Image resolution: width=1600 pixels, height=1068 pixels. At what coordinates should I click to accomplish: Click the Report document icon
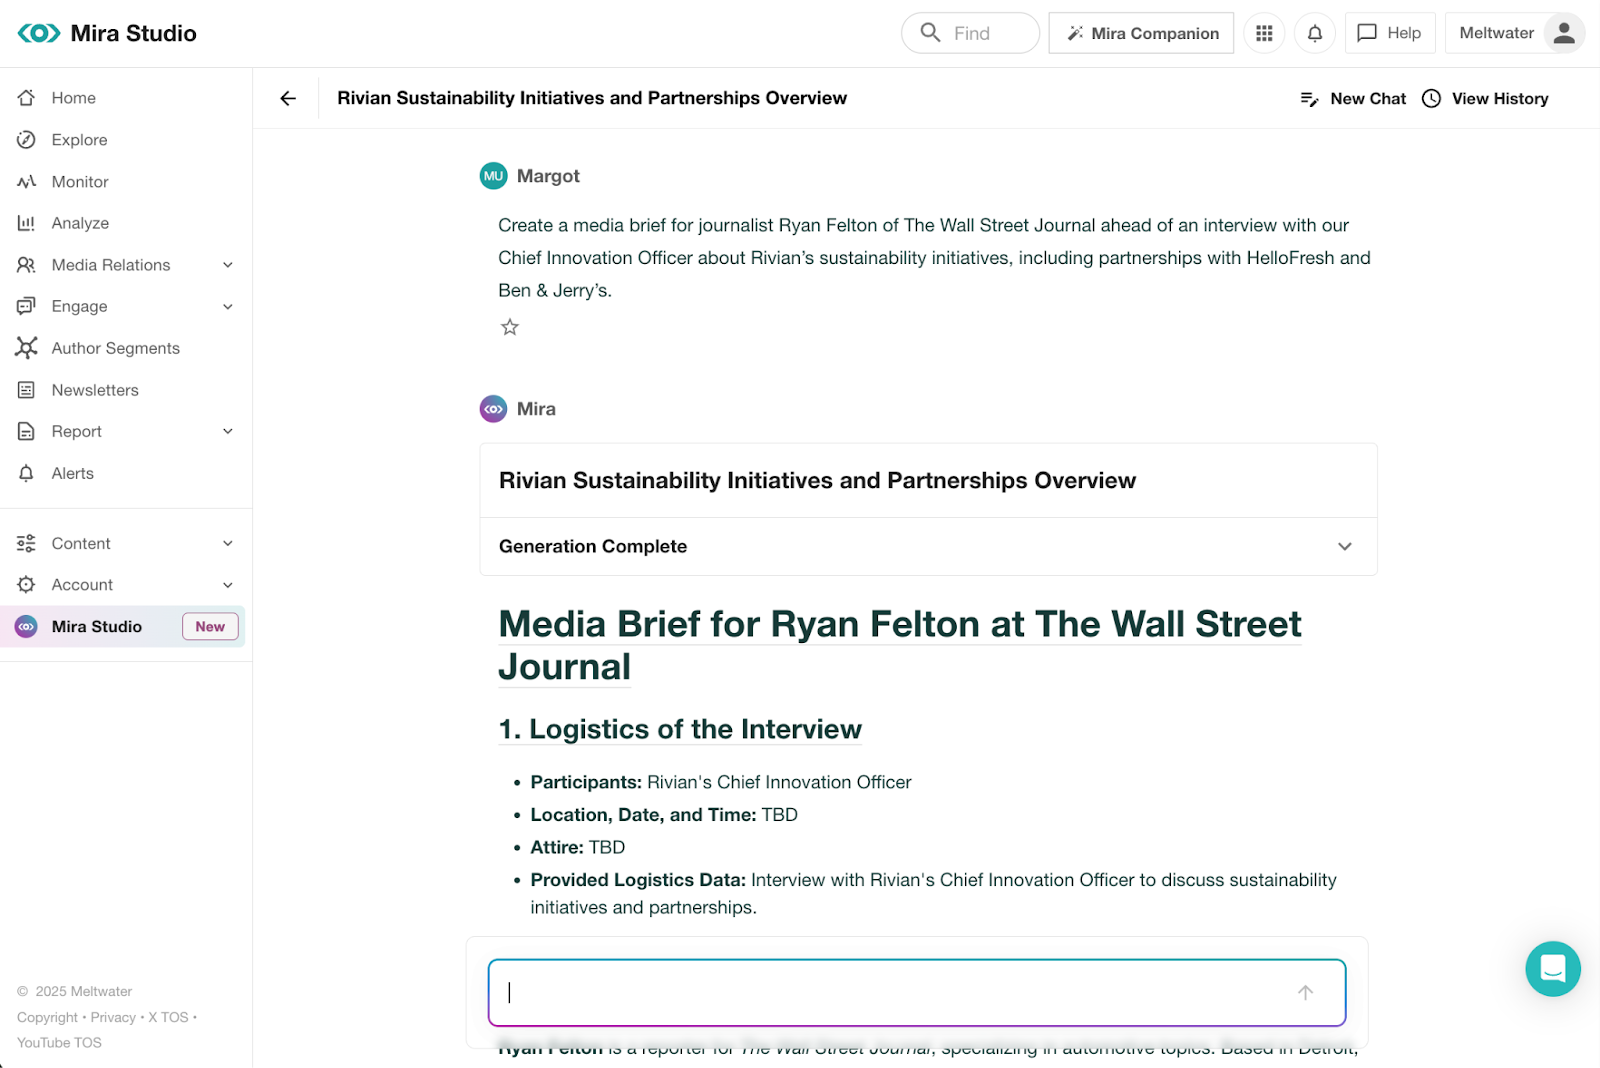click(27, 431)
